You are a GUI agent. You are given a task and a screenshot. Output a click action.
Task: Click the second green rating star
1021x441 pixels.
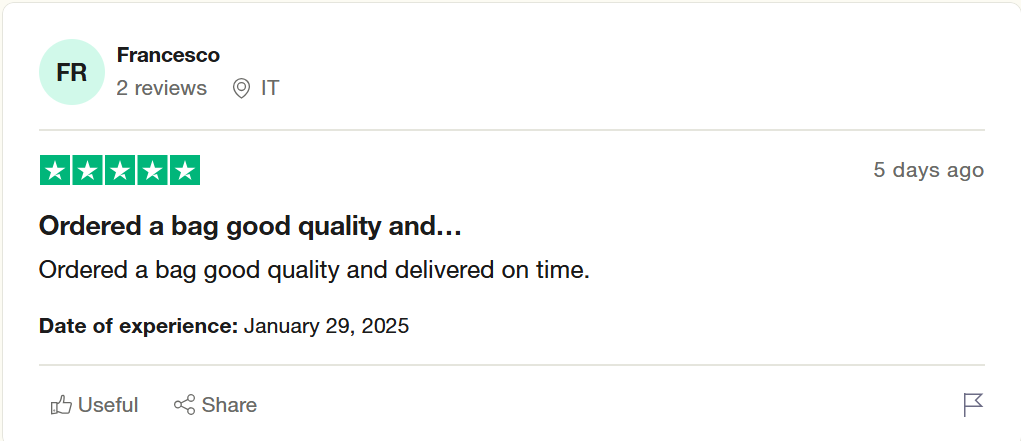coord(87,171)
